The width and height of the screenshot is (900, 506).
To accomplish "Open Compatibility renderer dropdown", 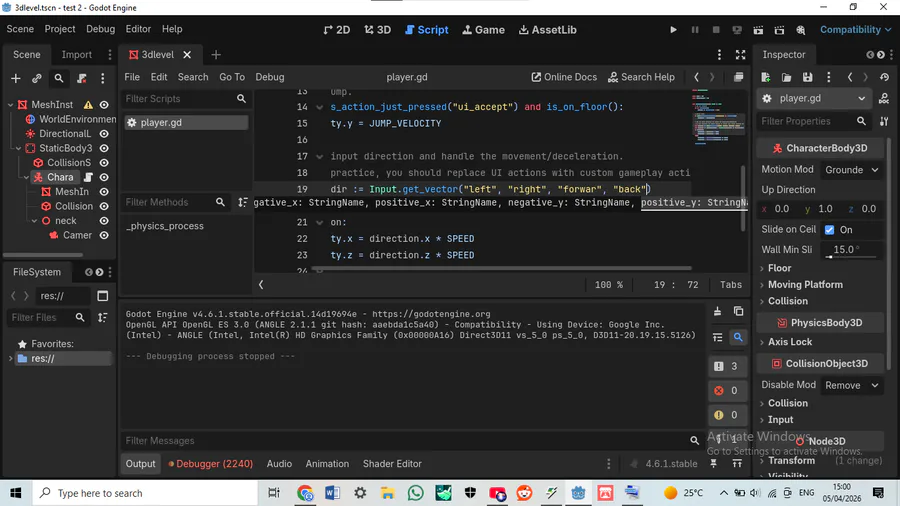I will click(855, 30).
